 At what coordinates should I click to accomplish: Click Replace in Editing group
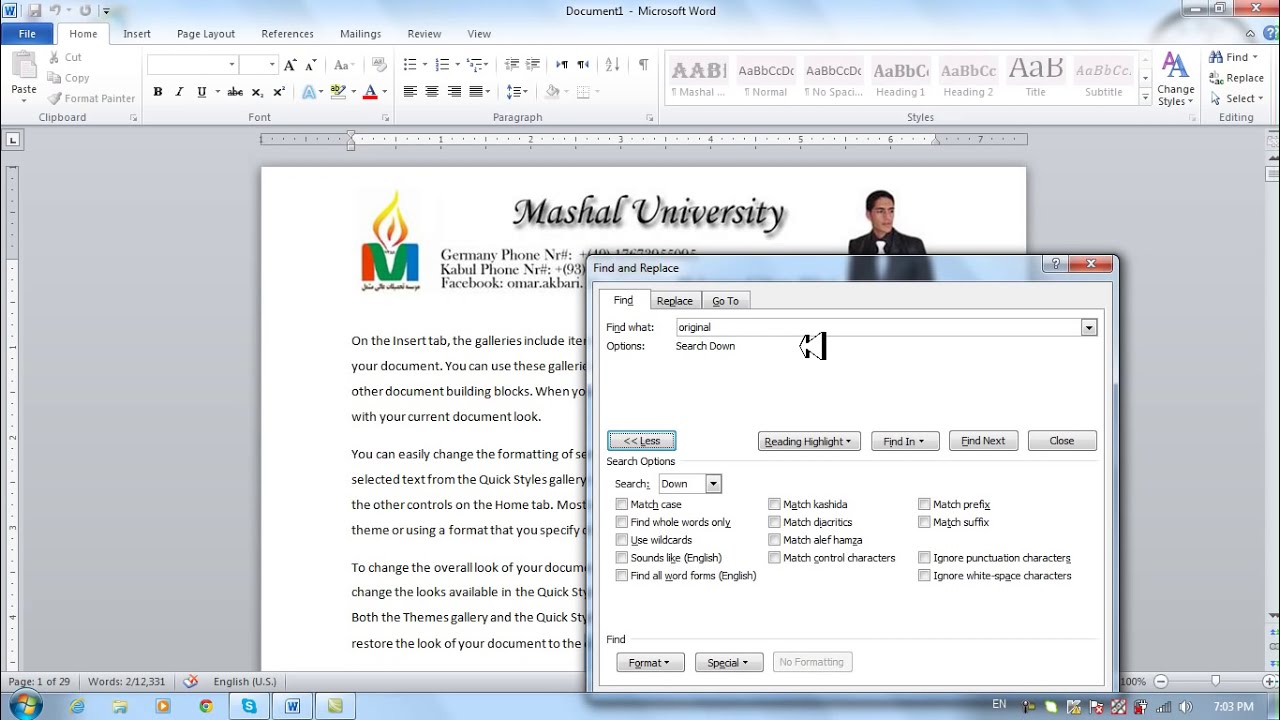pos(1236,78)
